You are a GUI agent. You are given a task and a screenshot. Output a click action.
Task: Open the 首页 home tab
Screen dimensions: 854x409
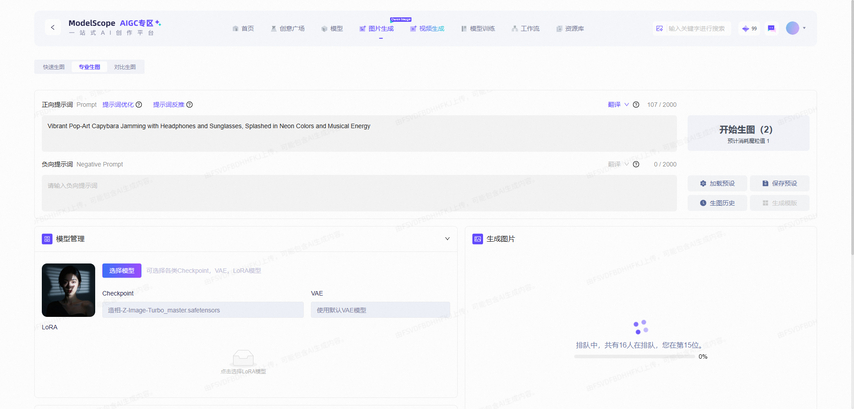pos(243,28)
